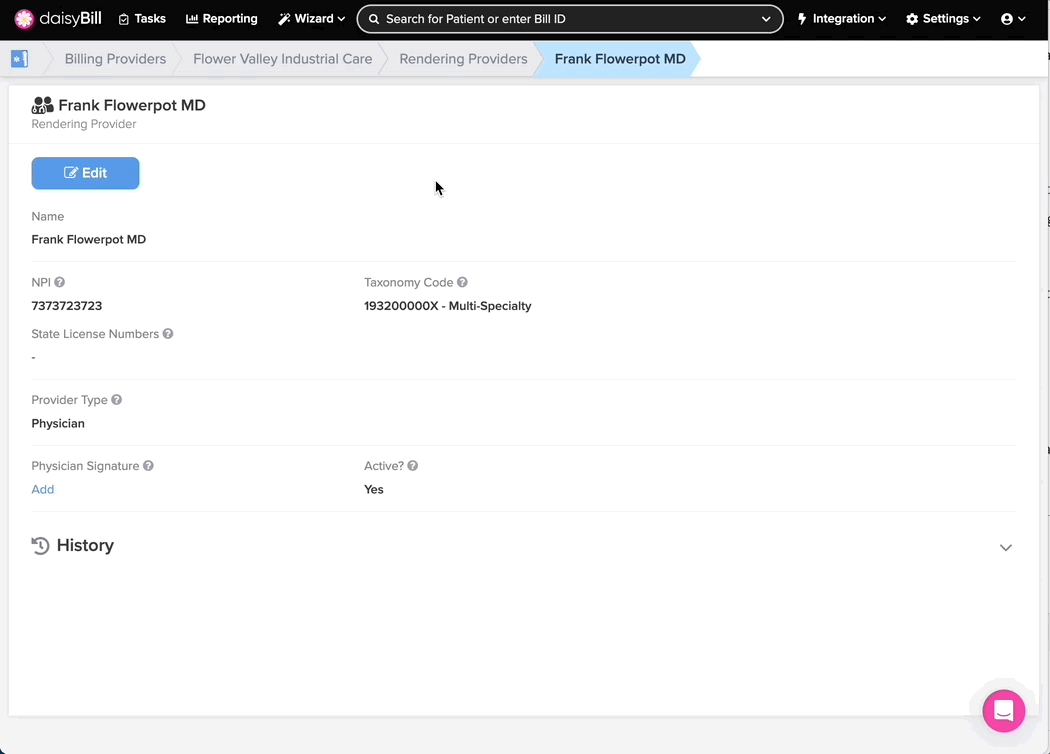Click the Name field label
The image size is (1050, 754).
click(x=48, y=216)
